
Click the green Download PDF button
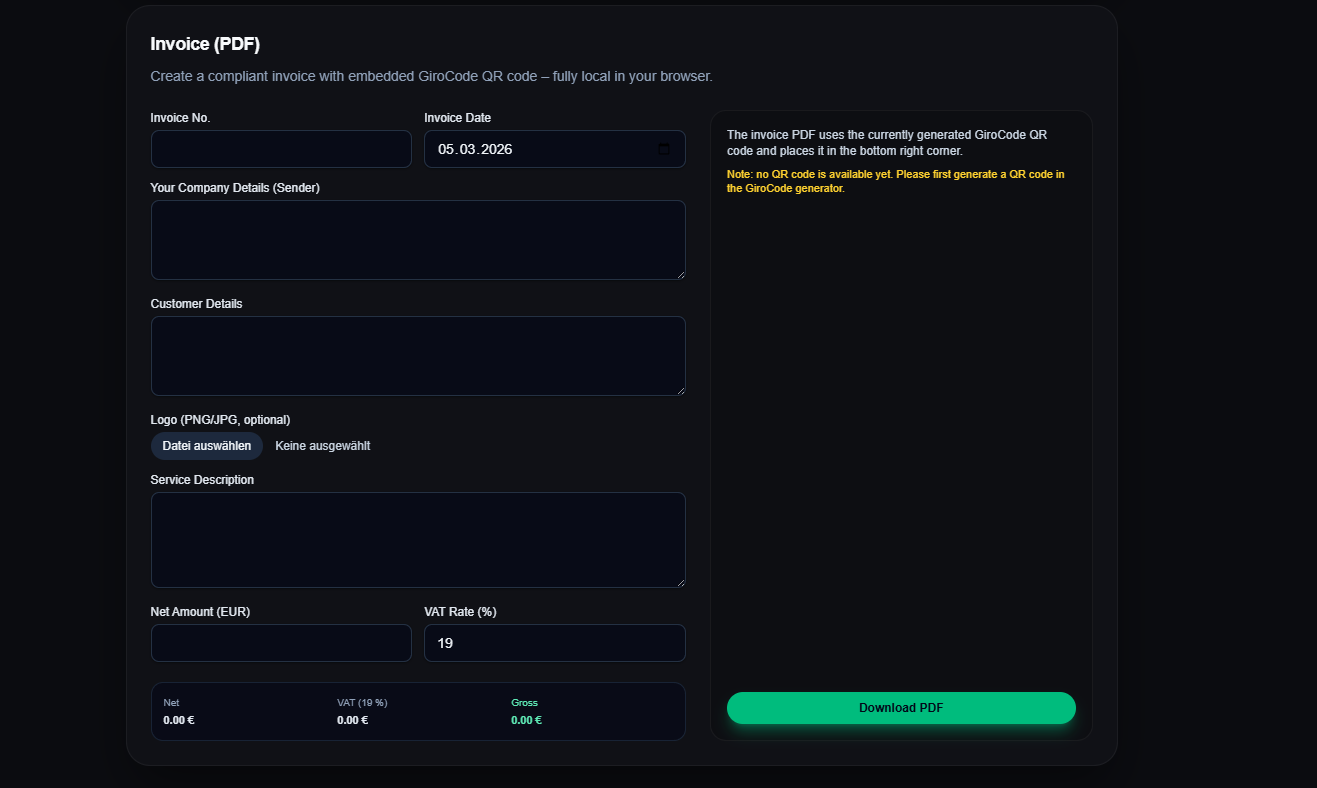pyautogui.click(x=900, y=707)
